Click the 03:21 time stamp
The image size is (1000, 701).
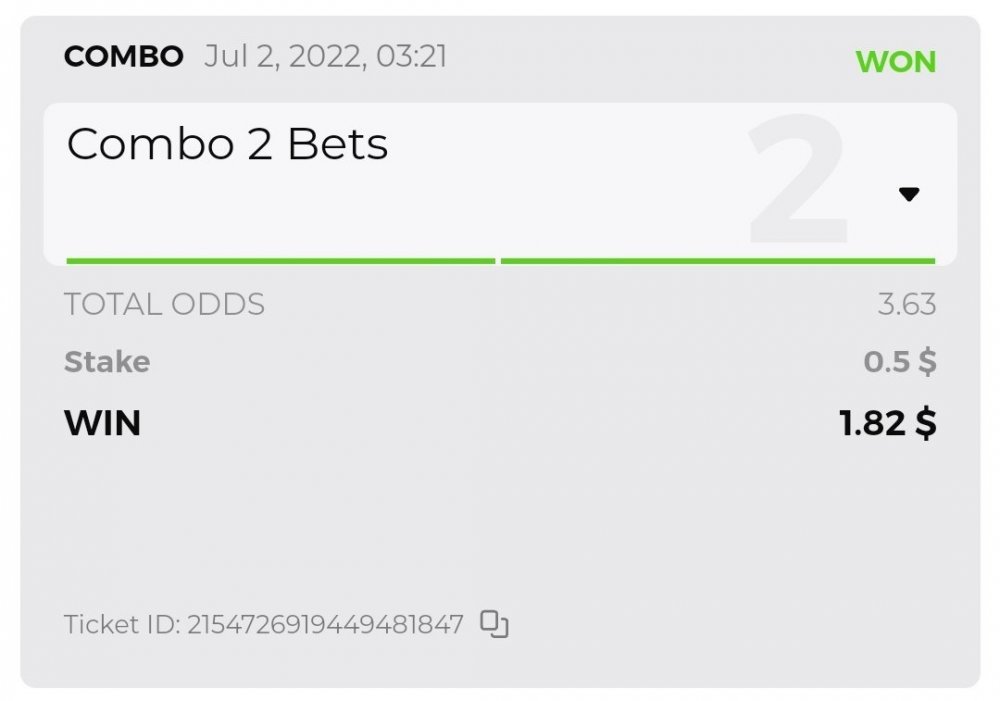(x=412, y=56)
